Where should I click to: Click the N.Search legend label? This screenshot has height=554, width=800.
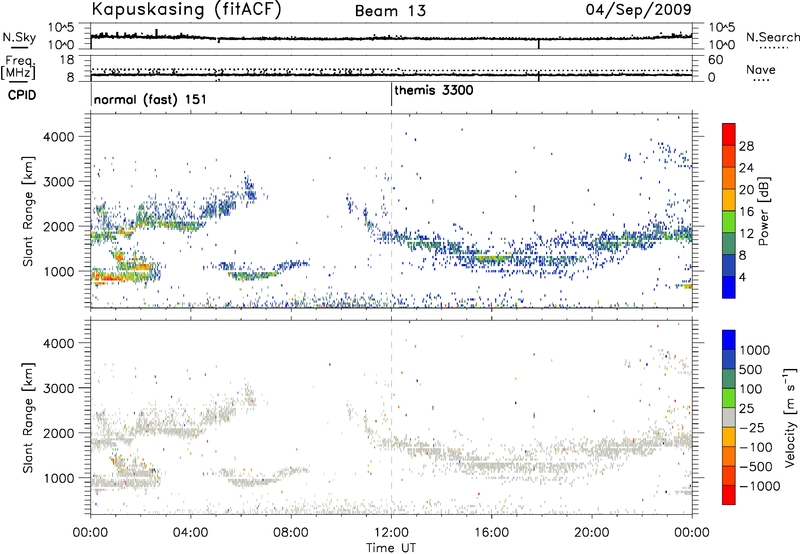pyautogui.click(x=772, y=37)
